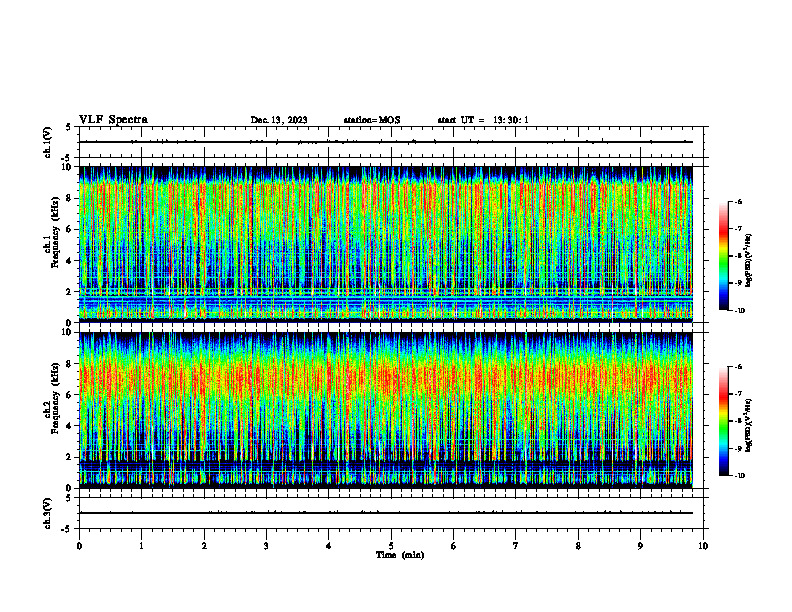Click the ch.2 spectrogram color bar
Viewport: 792px width, 612px height.
coord(723,421)
